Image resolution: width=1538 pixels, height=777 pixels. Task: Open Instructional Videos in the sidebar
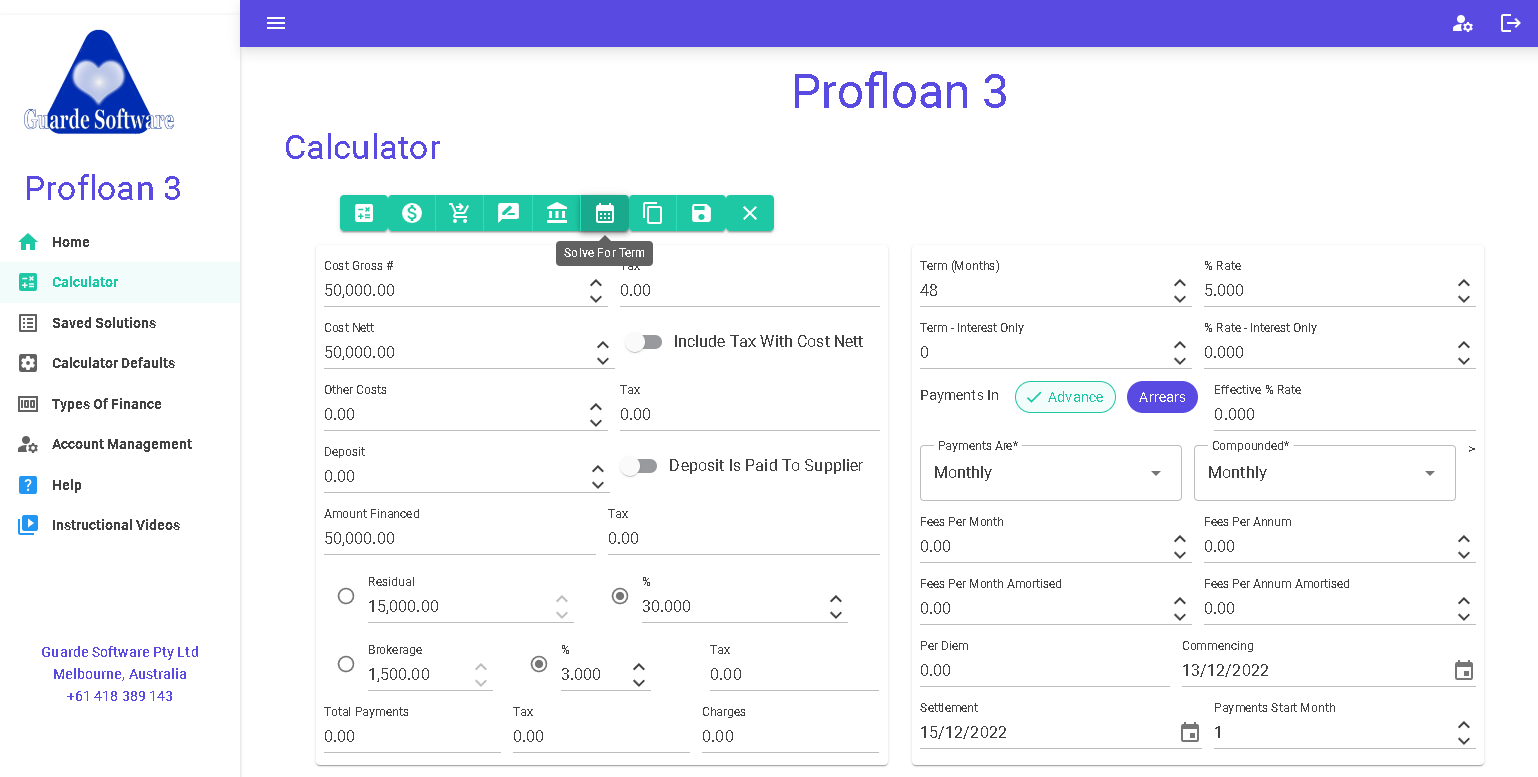click(x=120, y=525)
